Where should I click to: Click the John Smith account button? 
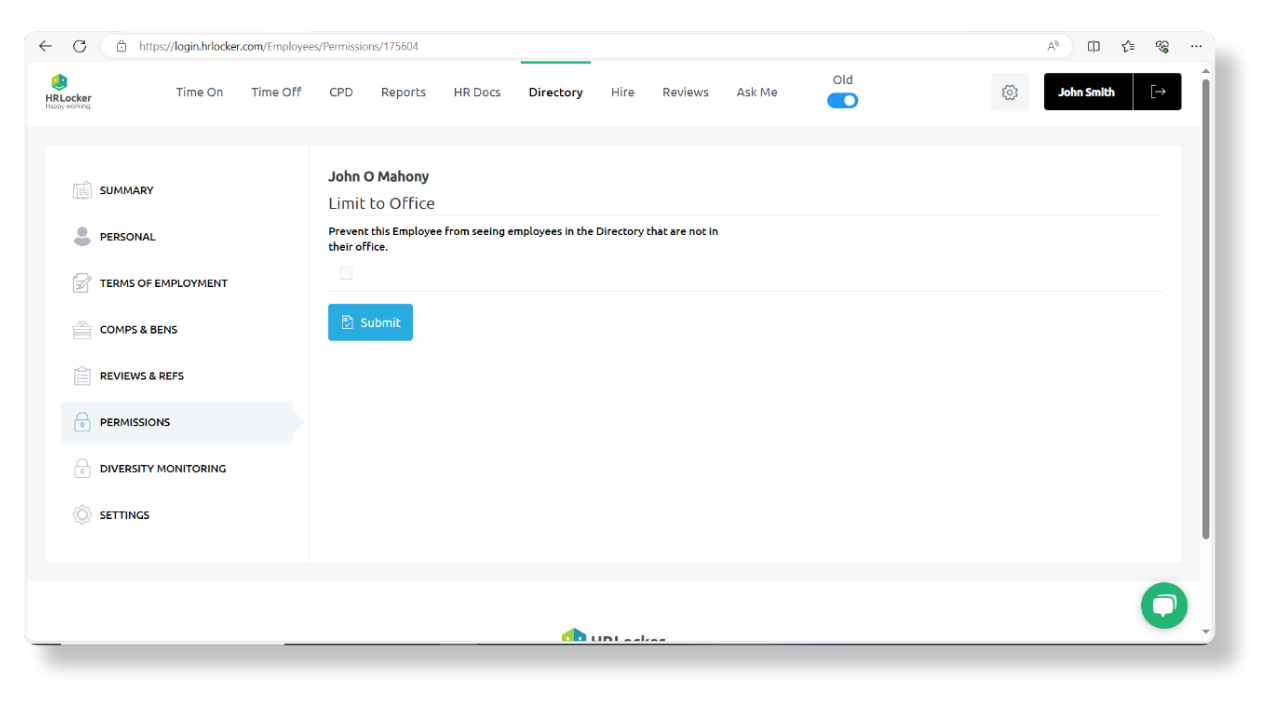(x=1086, y=91)
